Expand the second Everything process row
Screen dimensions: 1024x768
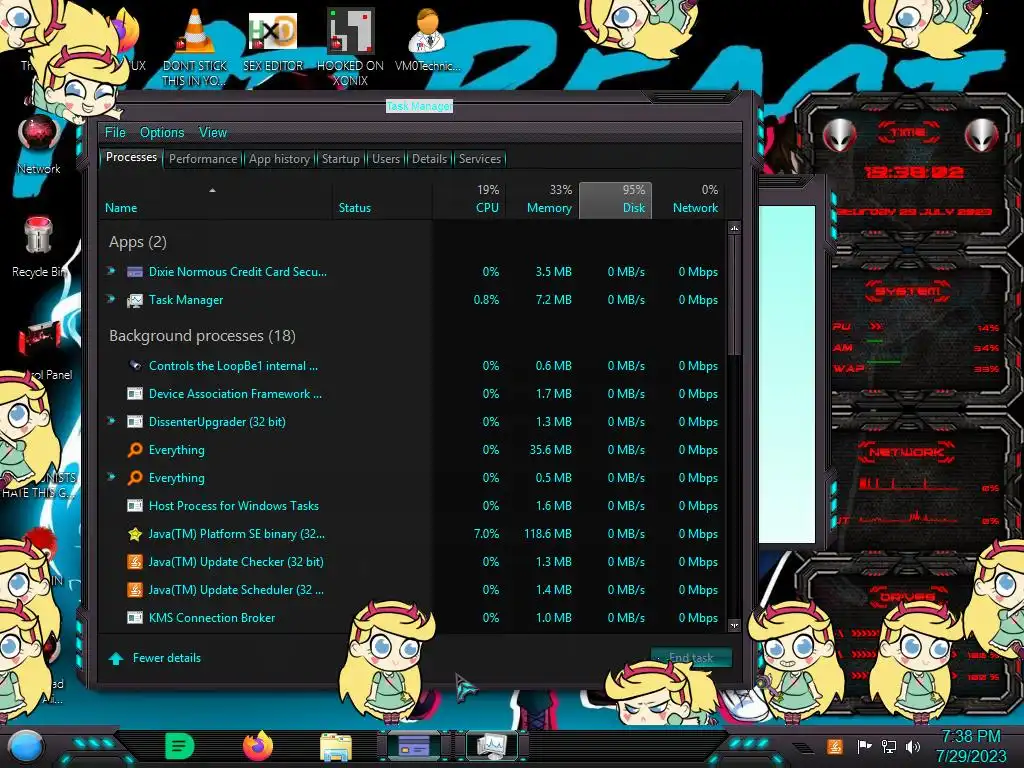coord(111,477)
